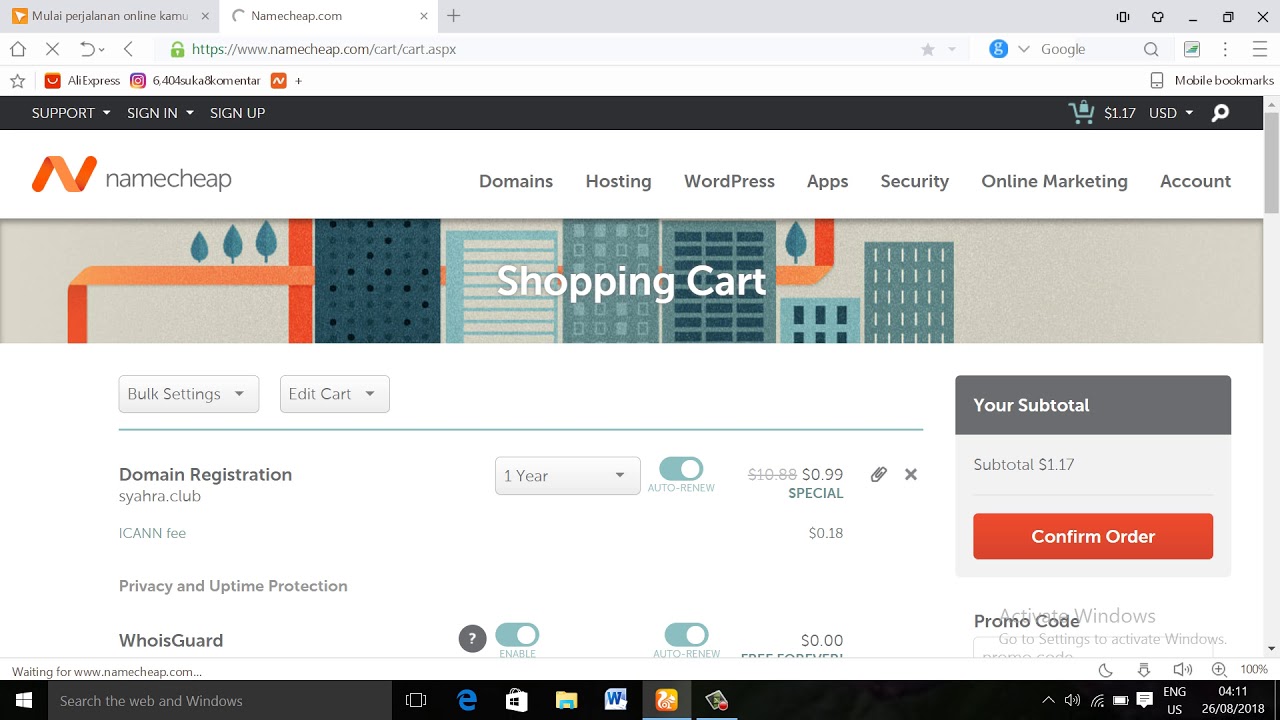Click the zoom magnifier plus icon
The image size is (1280, 720).
click(x=1219, y=669)
